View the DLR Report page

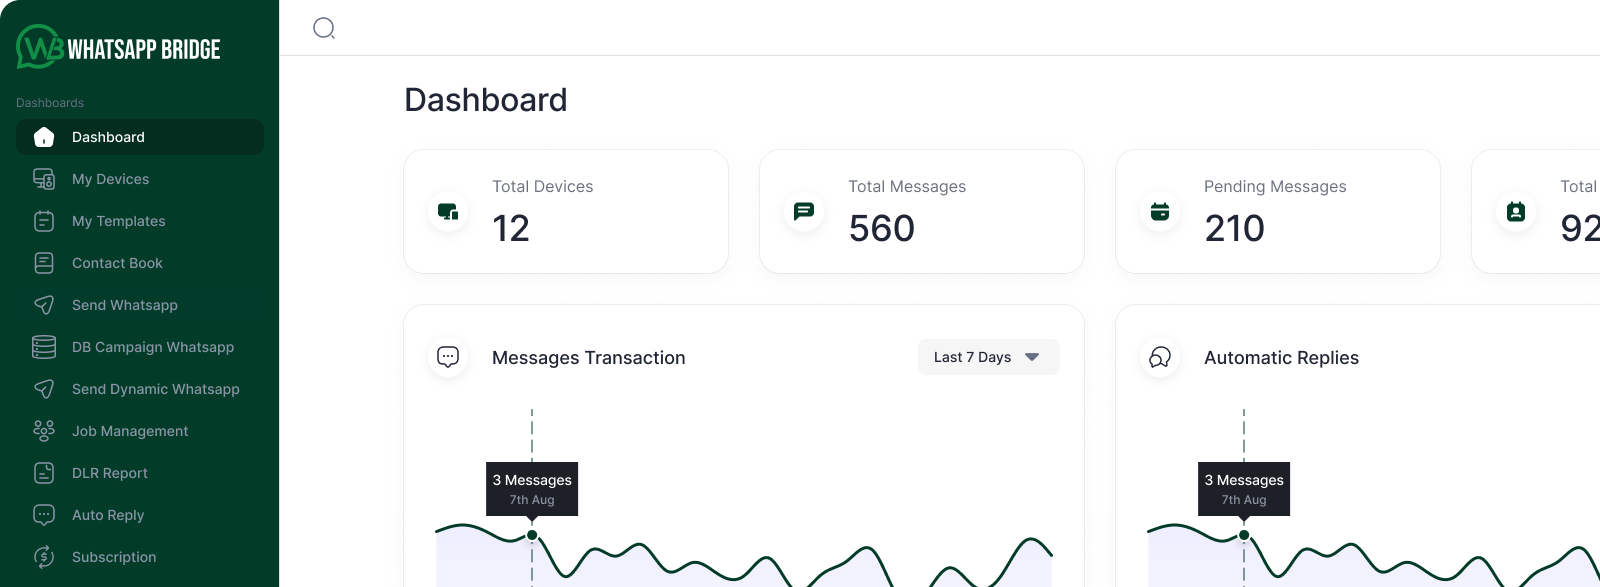tap(109, 473)
